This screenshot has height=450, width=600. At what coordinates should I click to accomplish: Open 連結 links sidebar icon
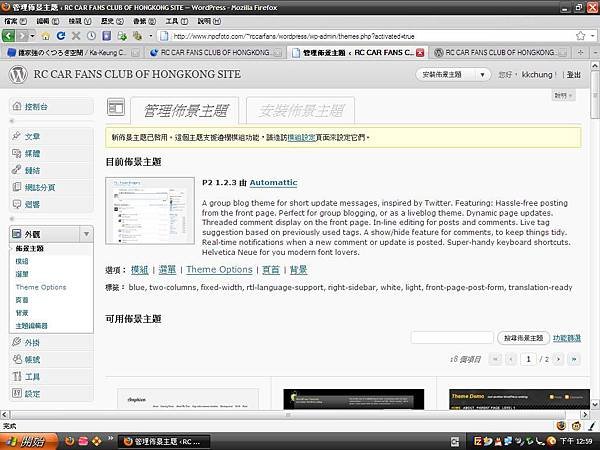click(x=16, y=170)
